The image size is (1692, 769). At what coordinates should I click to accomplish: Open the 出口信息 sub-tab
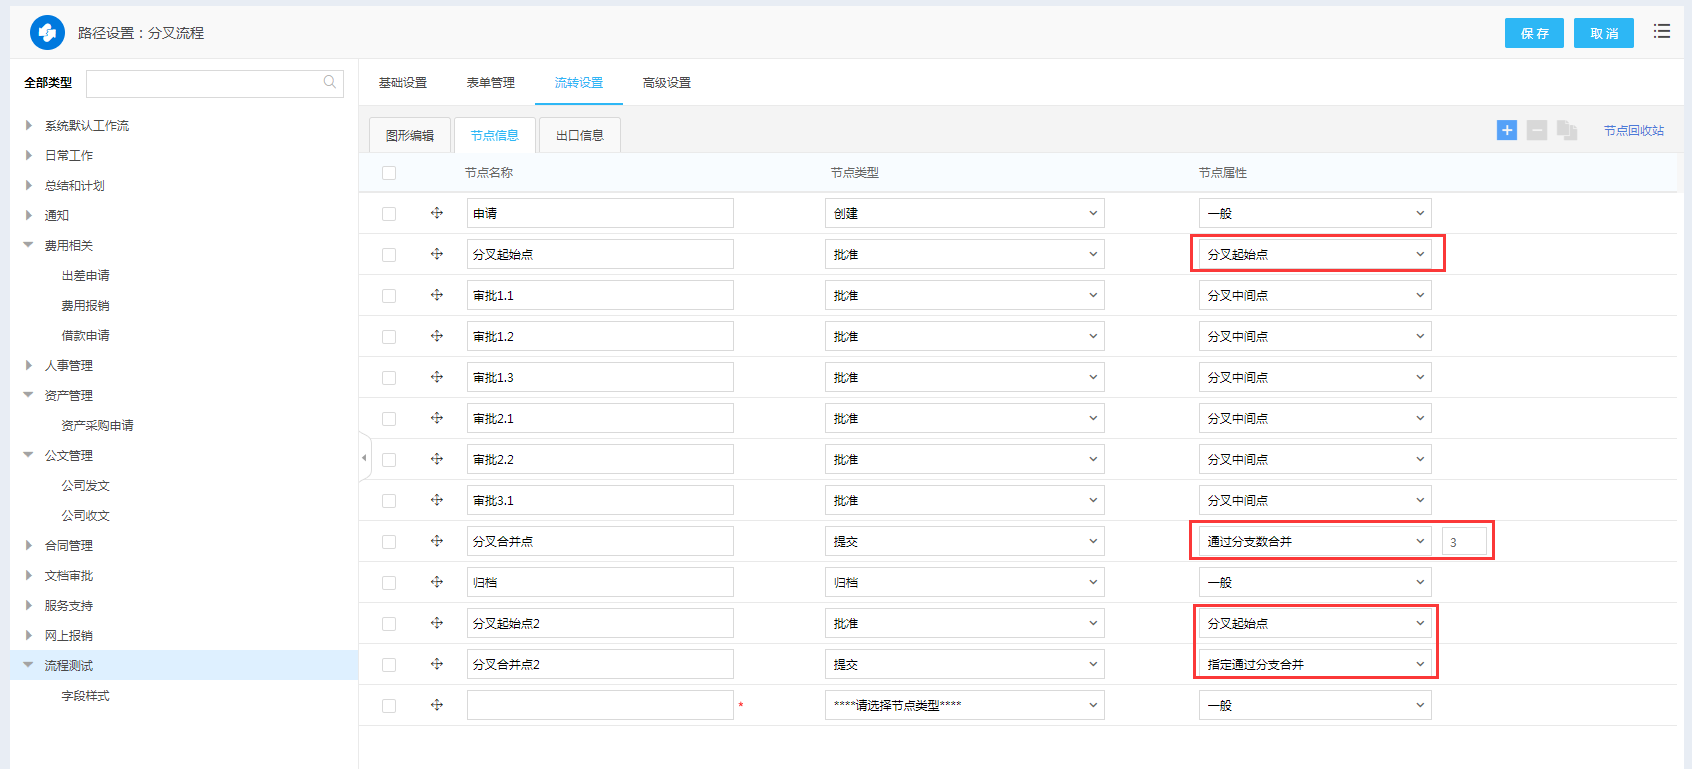tap(579, 135)
